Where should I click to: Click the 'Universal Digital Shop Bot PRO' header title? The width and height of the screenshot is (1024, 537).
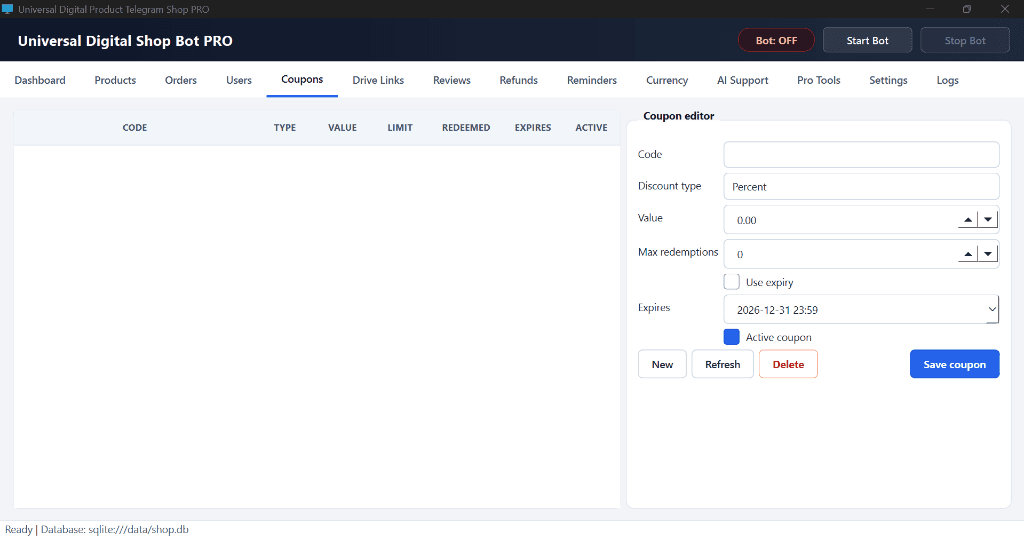pyautogui.click(x=125, y=41)
